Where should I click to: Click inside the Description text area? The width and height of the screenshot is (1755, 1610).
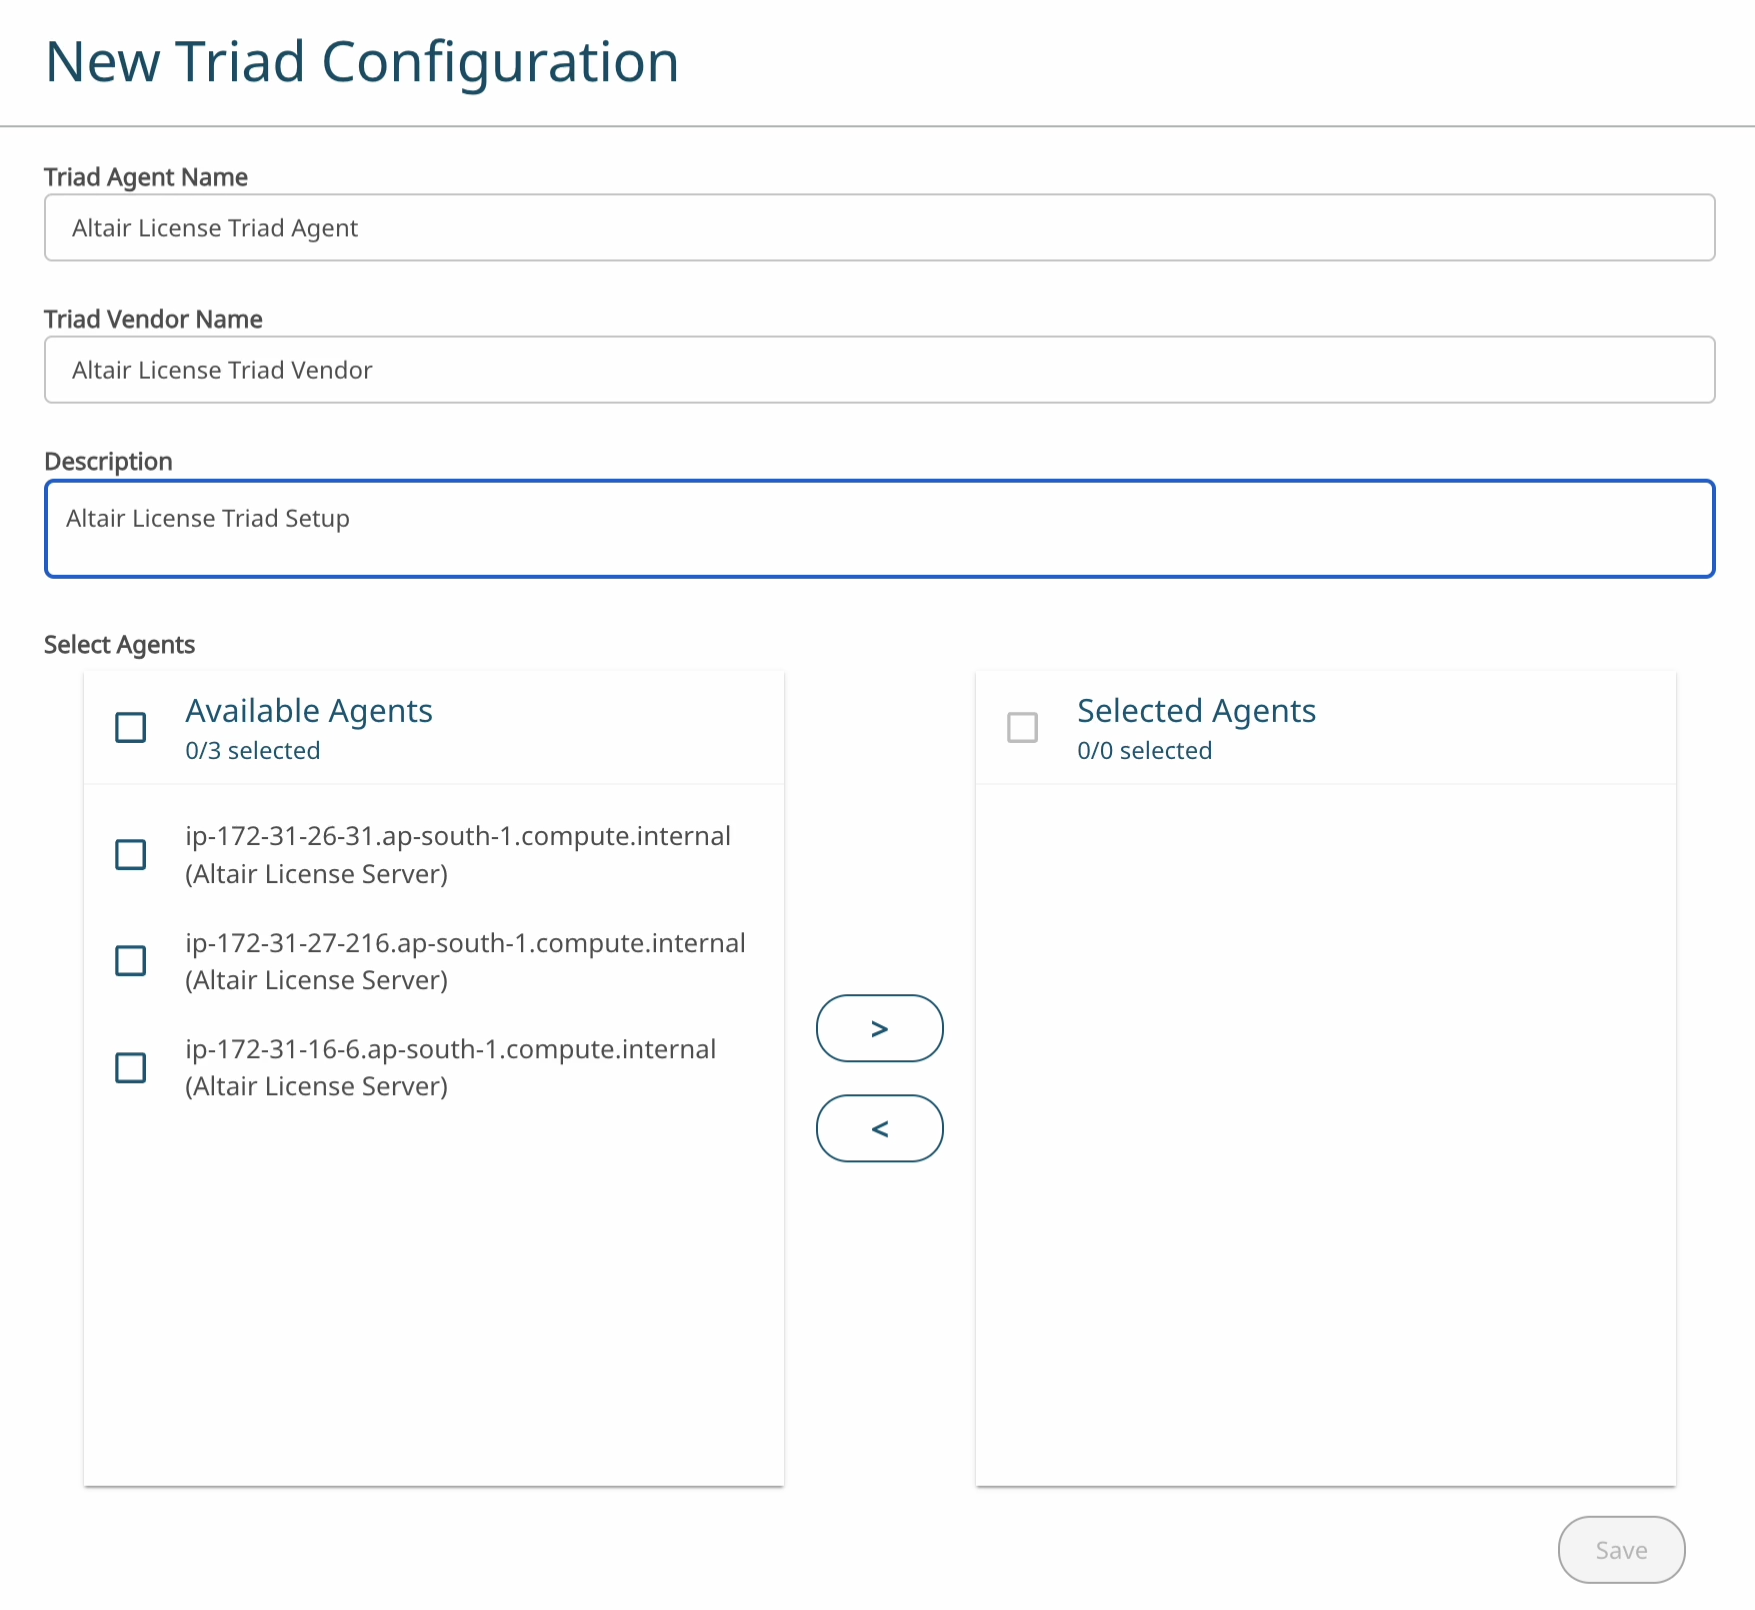click(878, 529)
